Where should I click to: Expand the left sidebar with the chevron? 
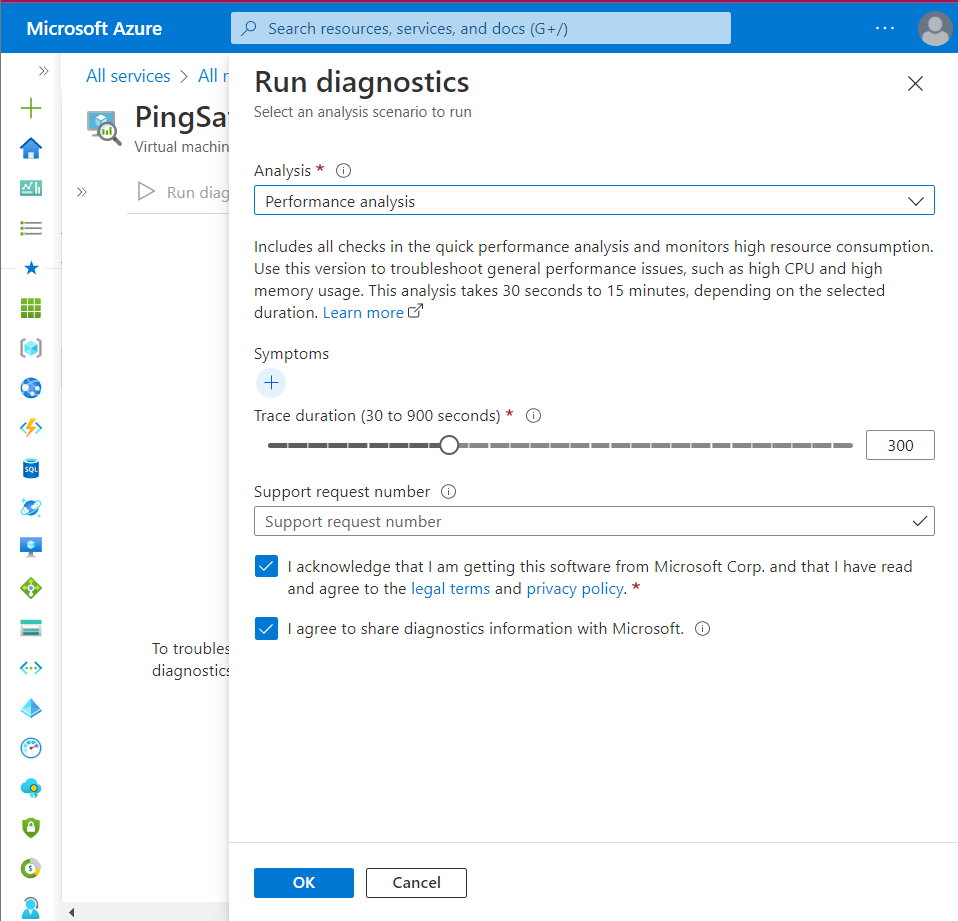click(43, 71)
